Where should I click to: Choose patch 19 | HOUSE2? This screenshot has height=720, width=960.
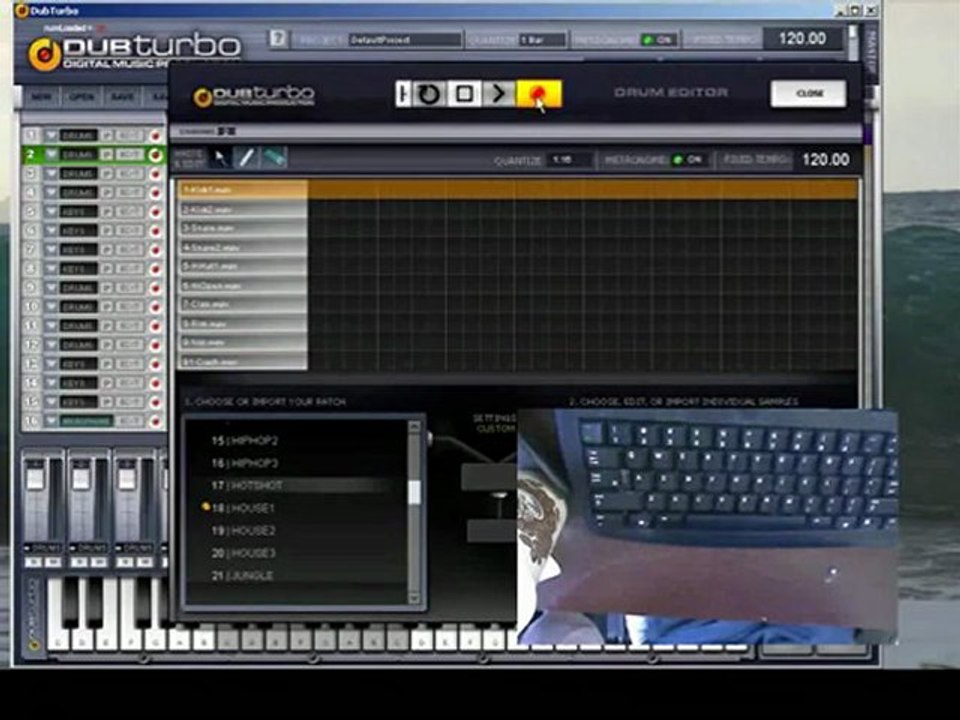(x=244, y=531)
